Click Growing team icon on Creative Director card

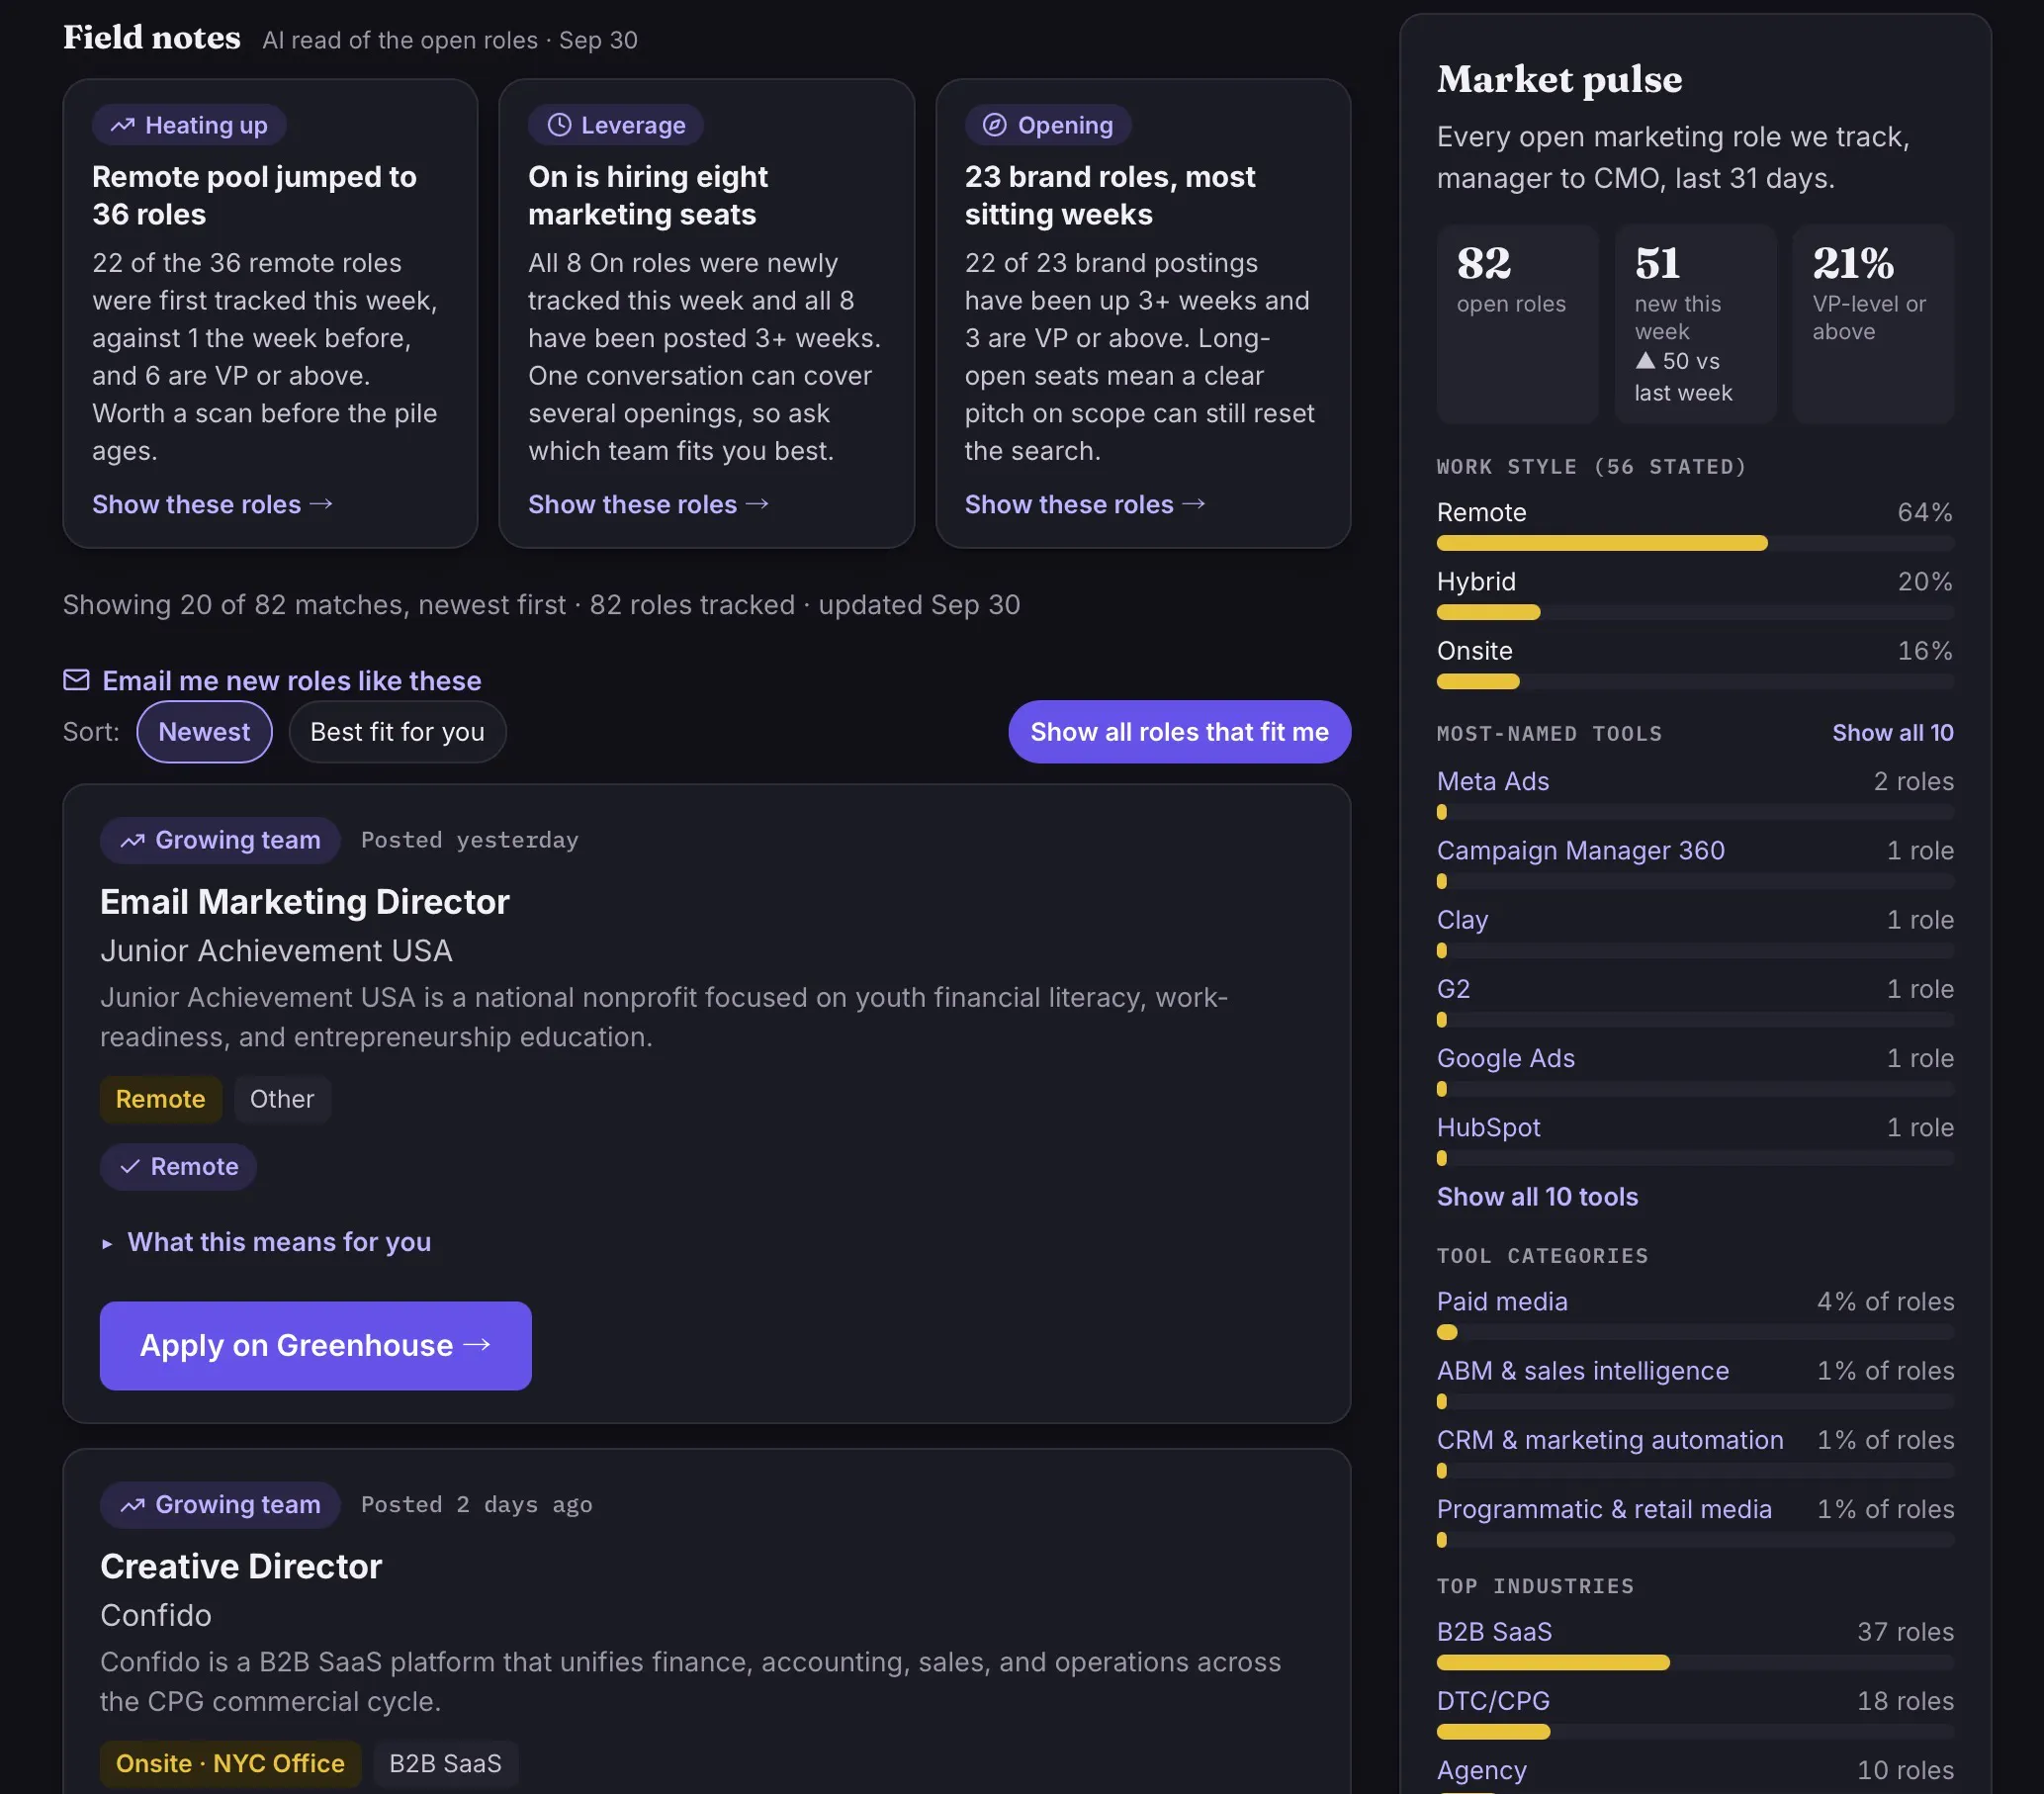point(132,1505)
